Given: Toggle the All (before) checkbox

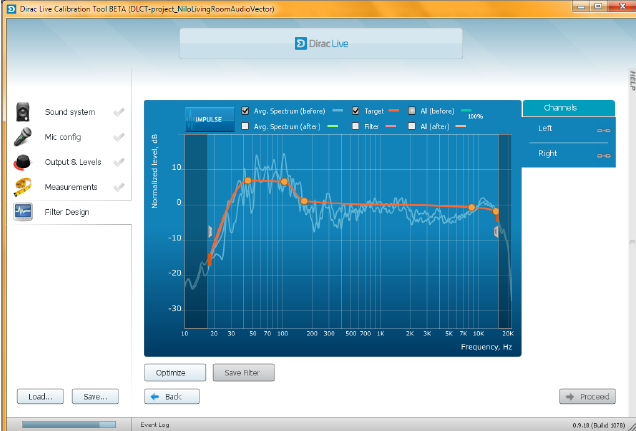Looking at the screenshot, I should click(x=412, y=110).
